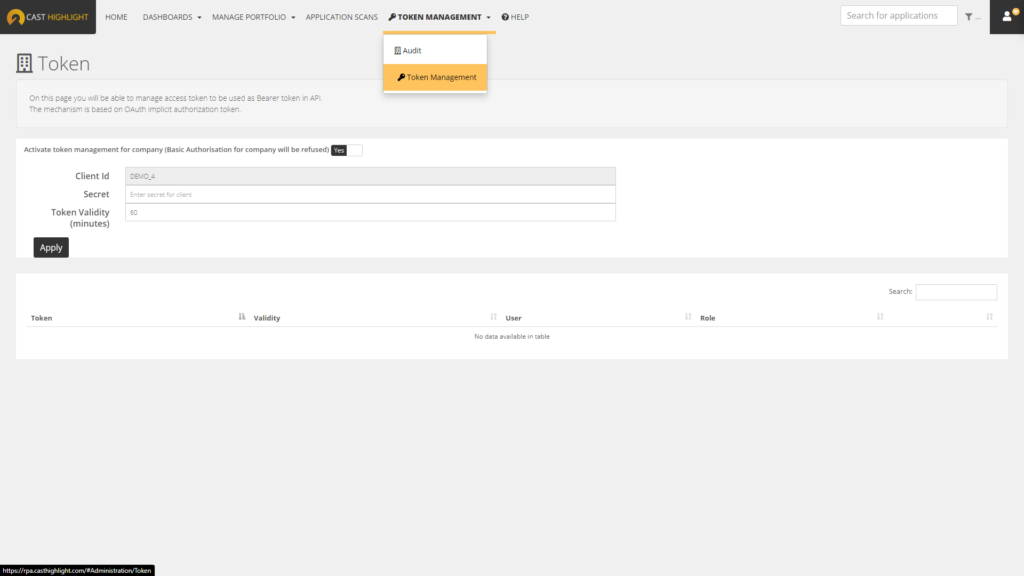Click the sort icon on the Token column

(242, 316)
